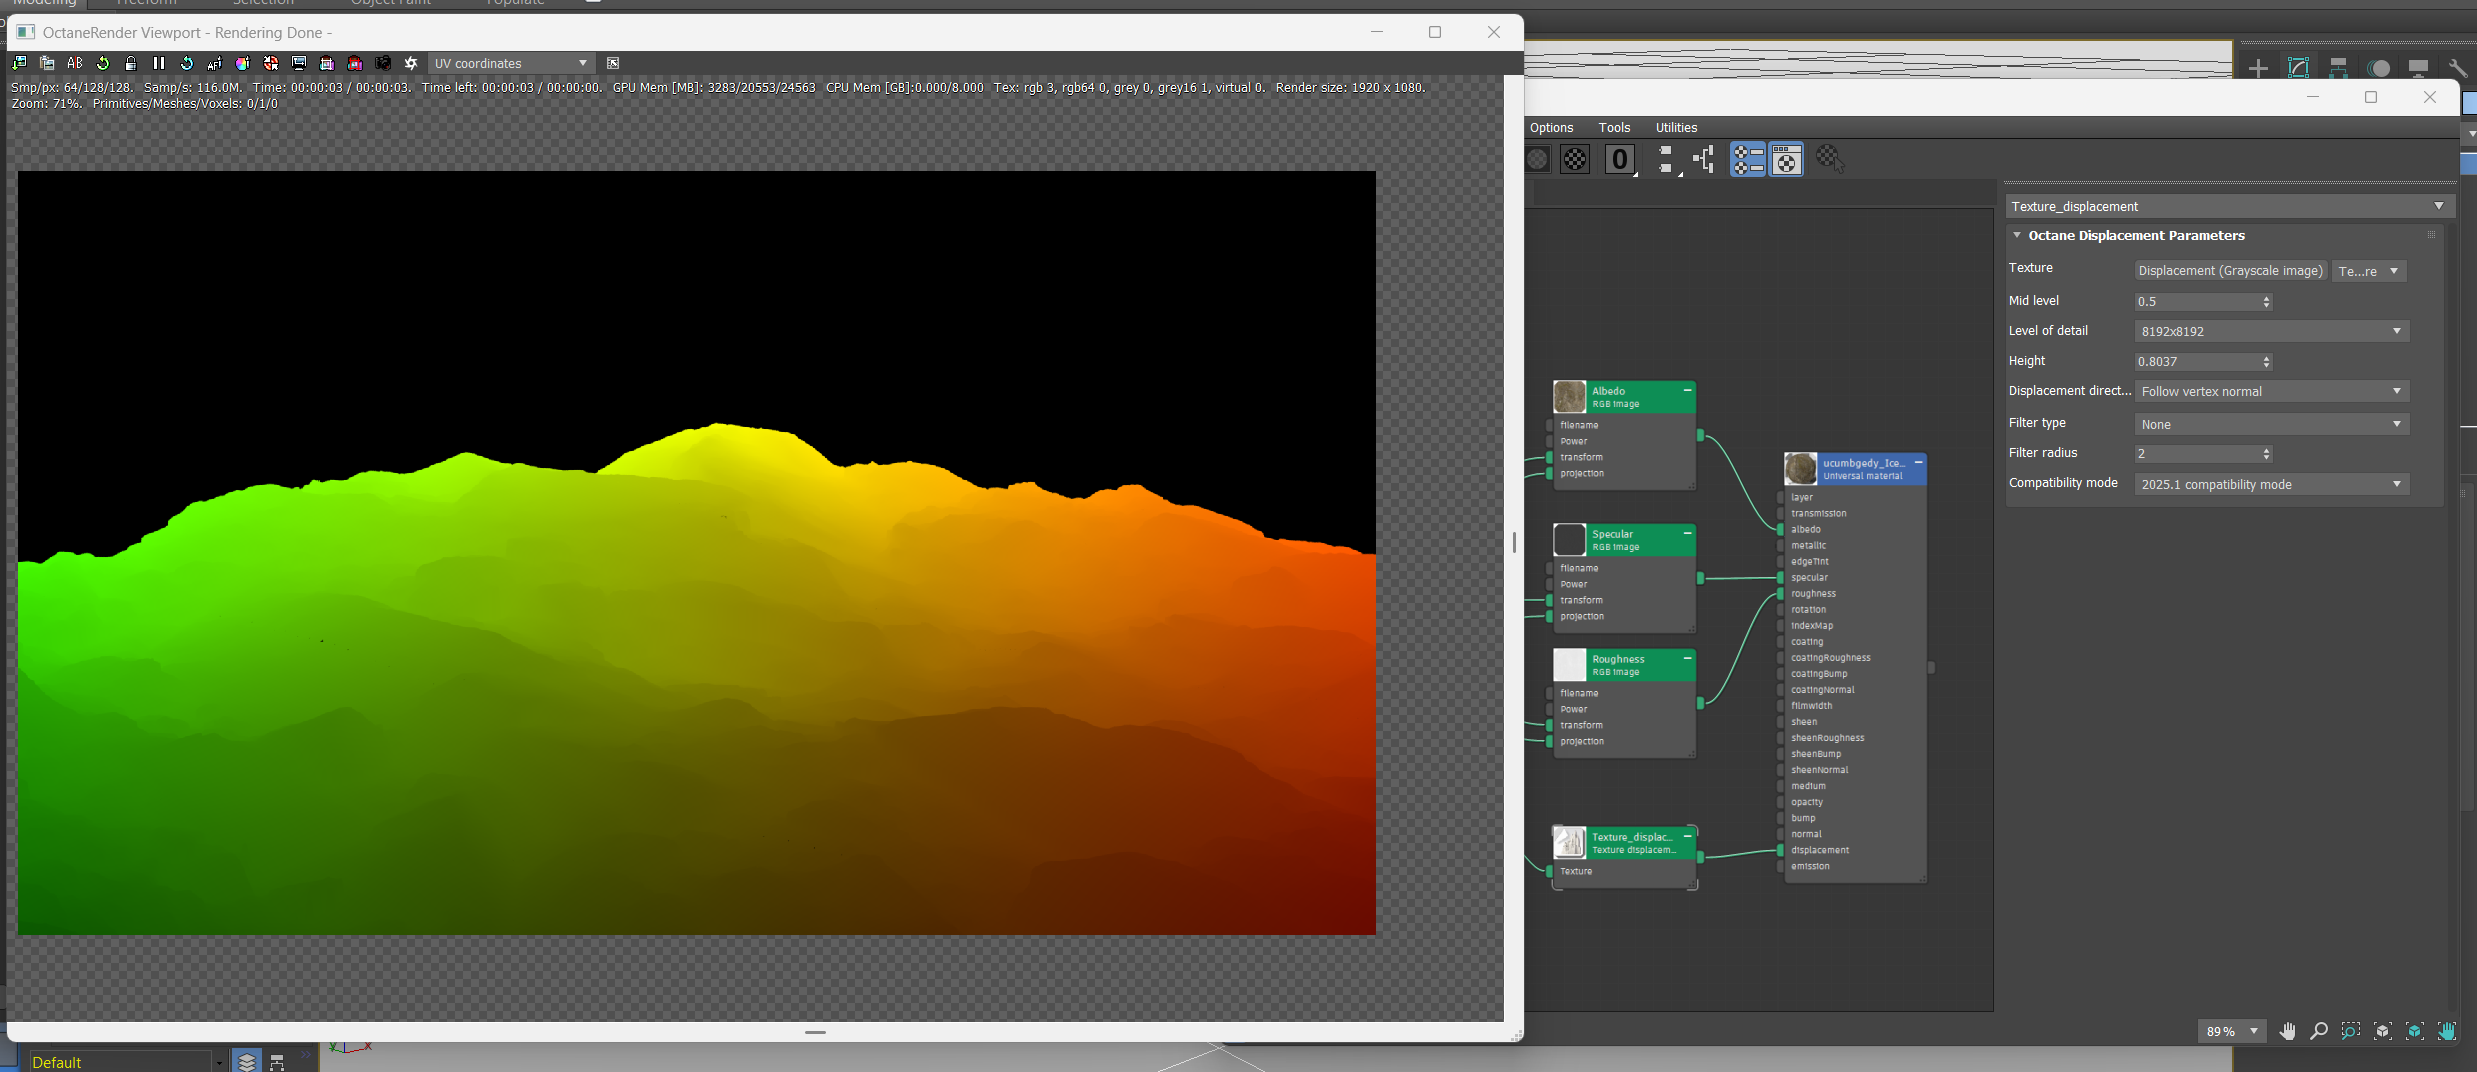Collapse the Roughness node with its minus button
This screenshot has height=1072, width=2477.
coord(1688,658)
